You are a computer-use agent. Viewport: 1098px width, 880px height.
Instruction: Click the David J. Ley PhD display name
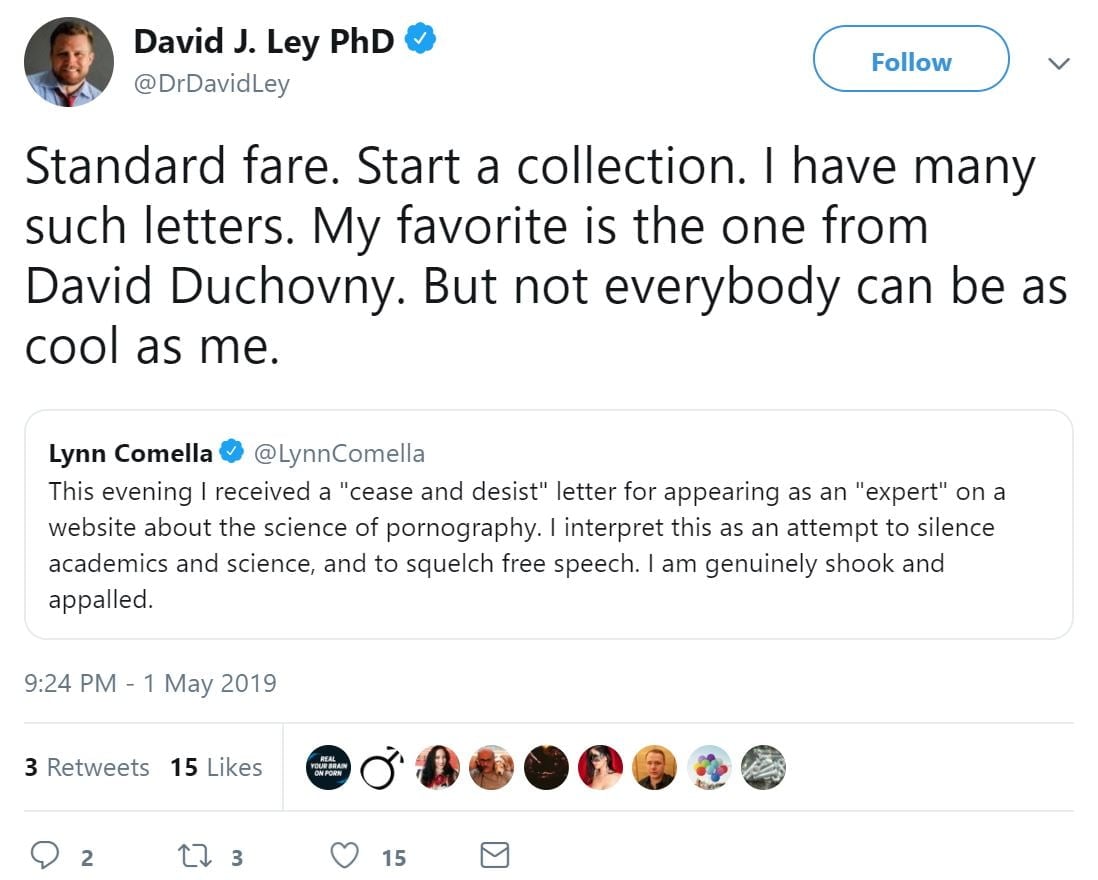pos(263,41)
